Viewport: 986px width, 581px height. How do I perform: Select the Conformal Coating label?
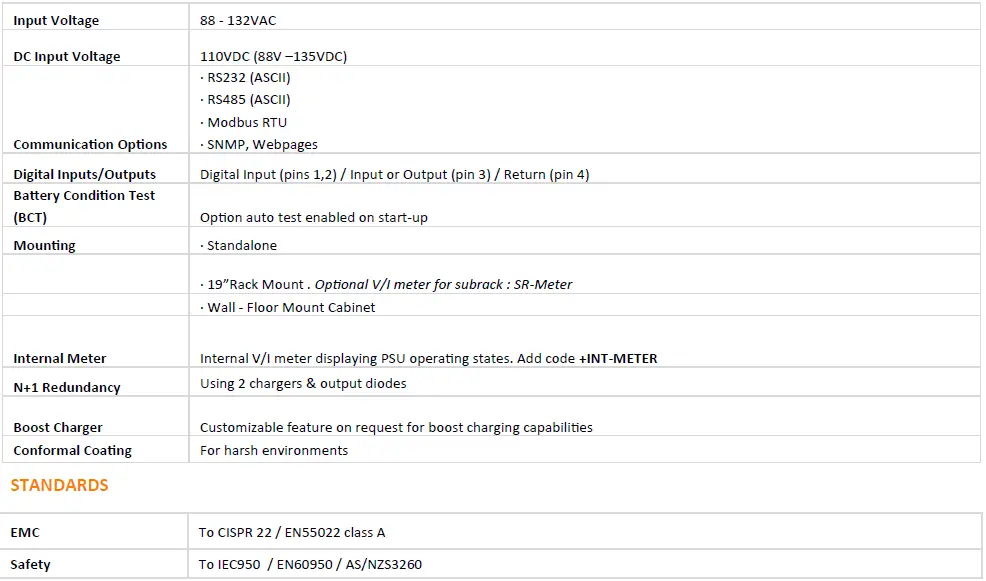coord(72,450)
